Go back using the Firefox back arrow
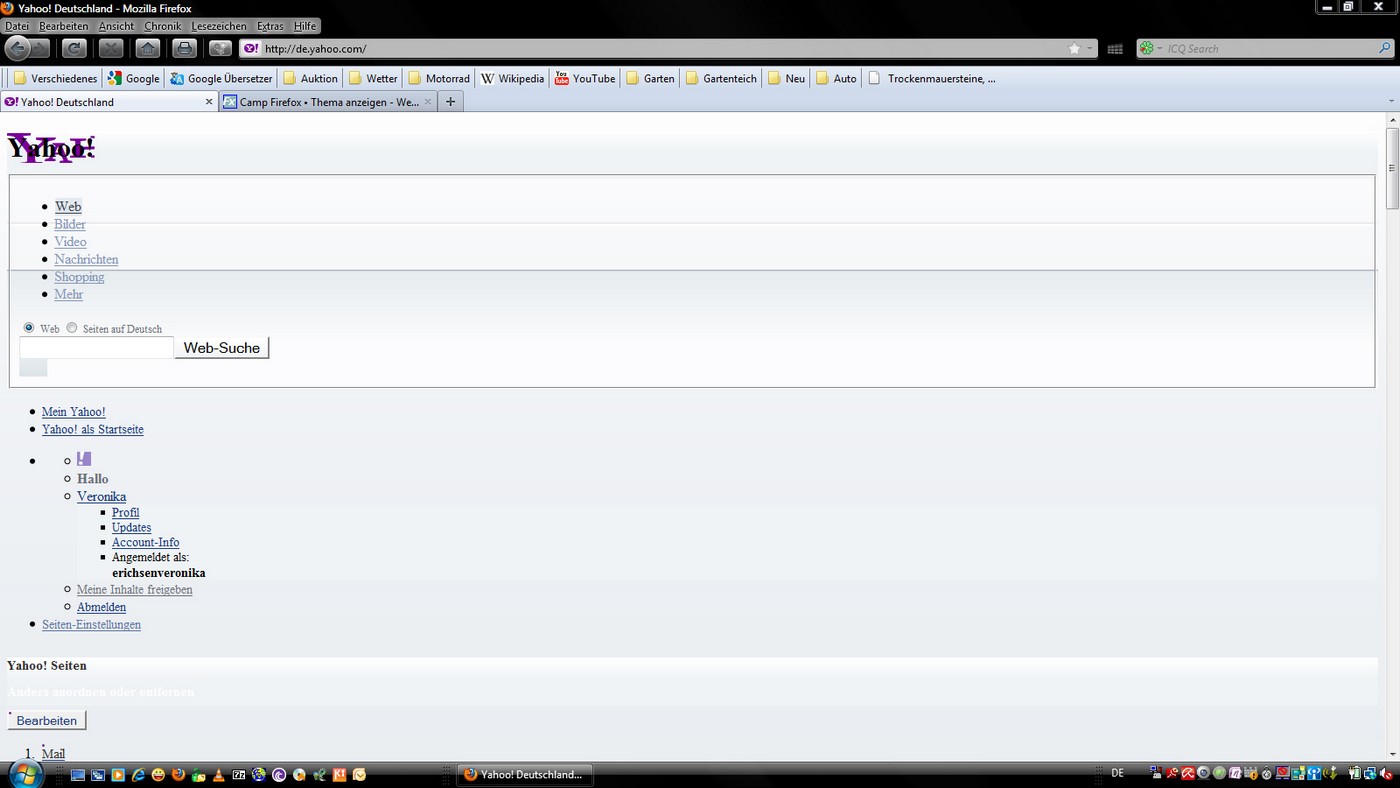This screenshot has height=788, width=1400. (x=18, y=48)
